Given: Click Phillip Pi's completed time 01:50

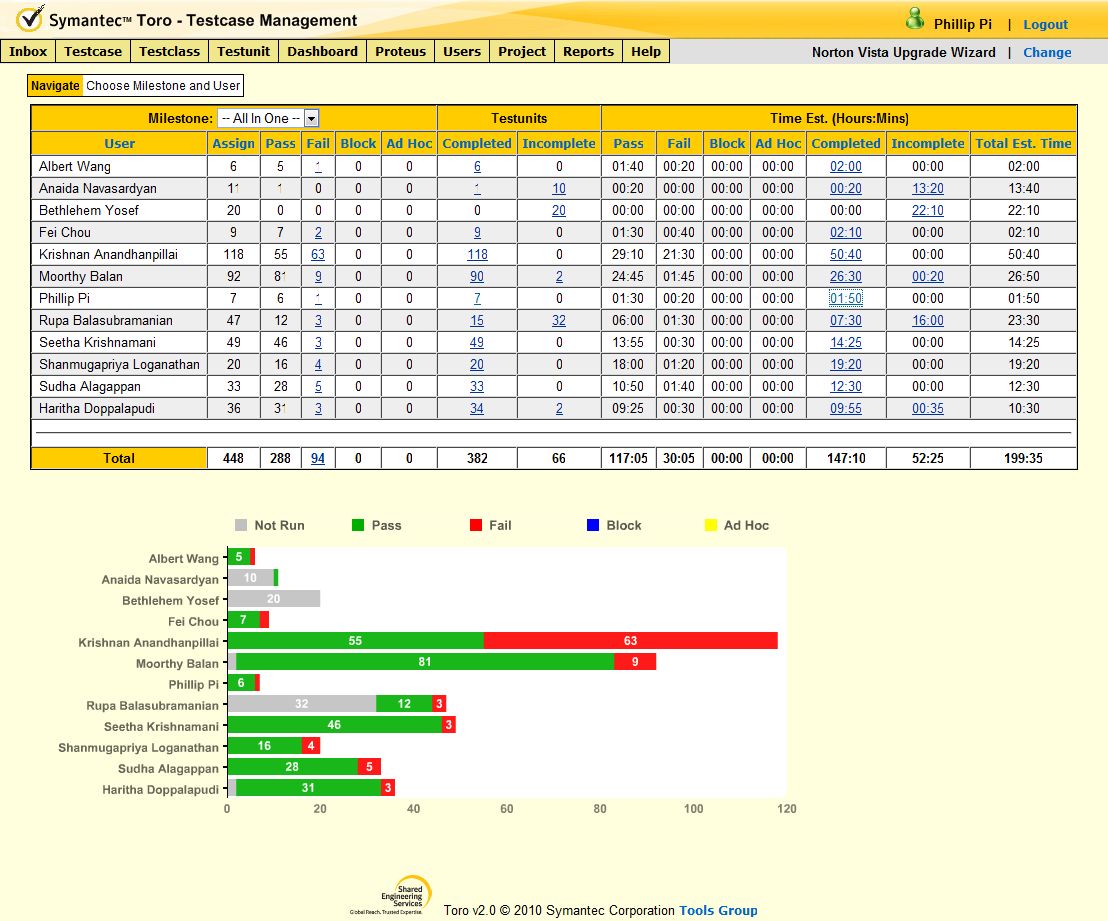Looking at the screenshot, I should [845, 299].
